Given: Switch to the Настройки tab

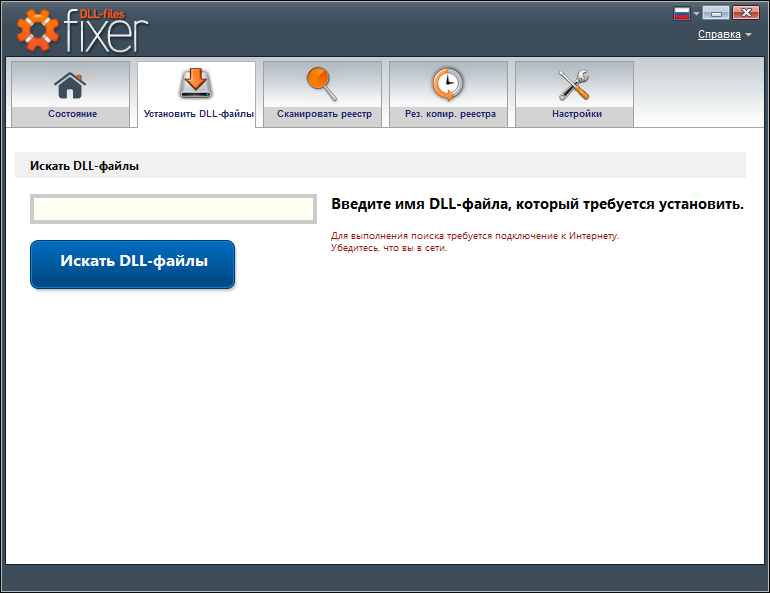Looking at the screenshot, I should click(575, 94).
